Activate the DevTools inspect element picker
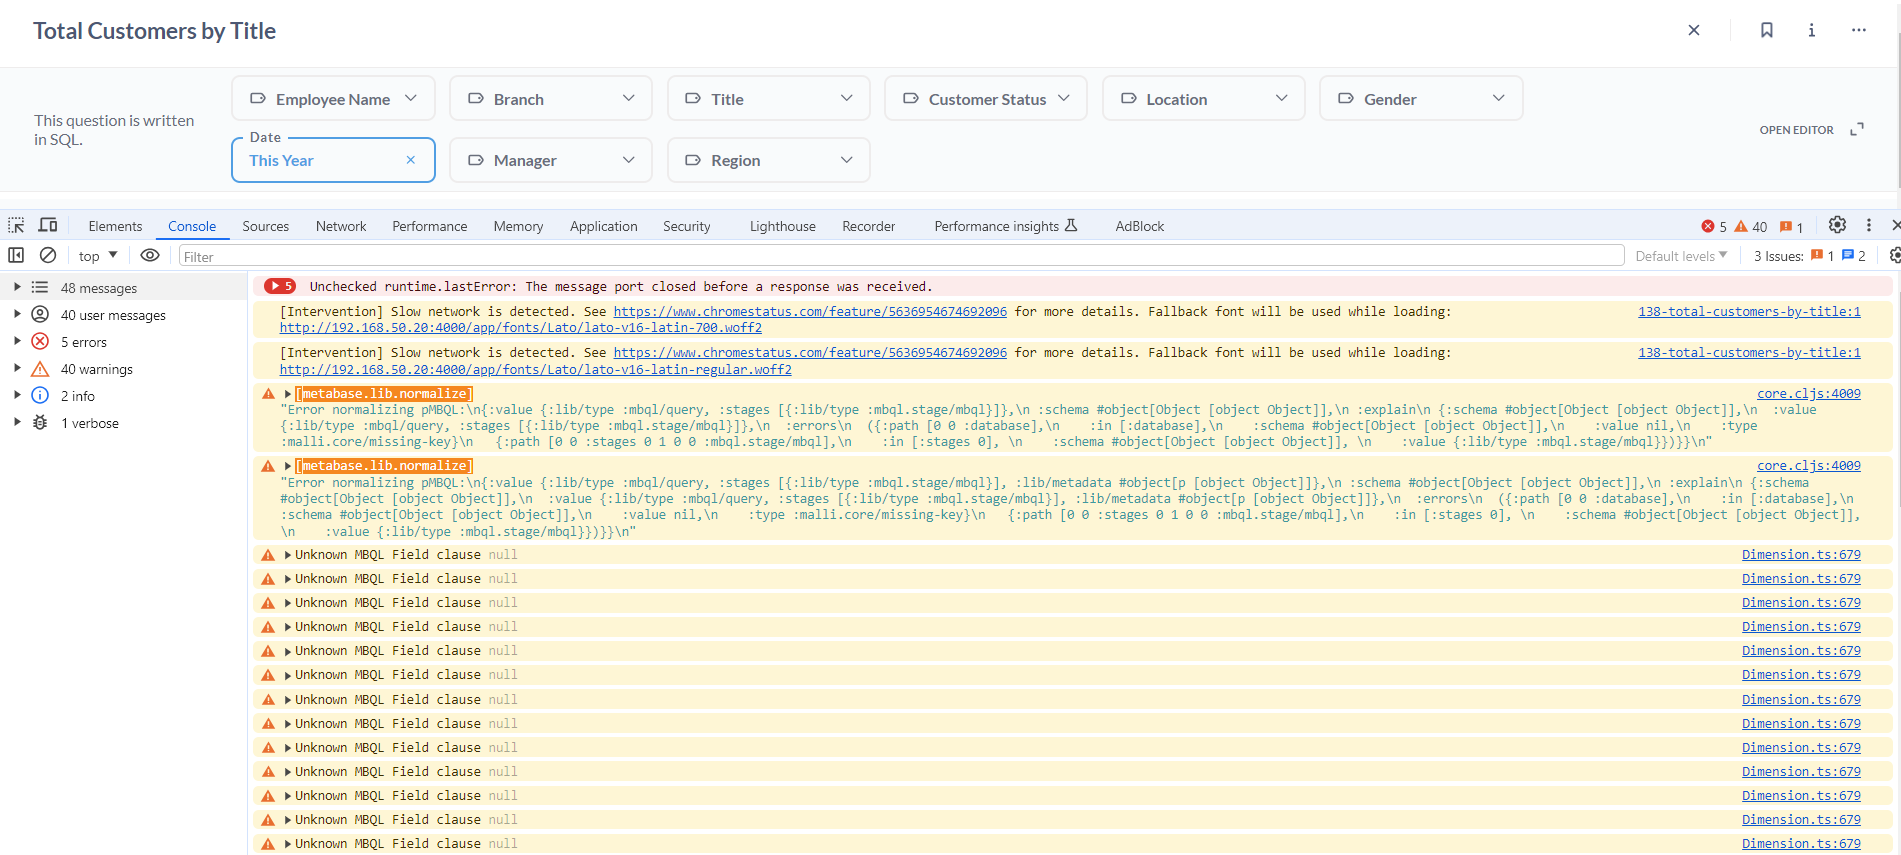 16,225
